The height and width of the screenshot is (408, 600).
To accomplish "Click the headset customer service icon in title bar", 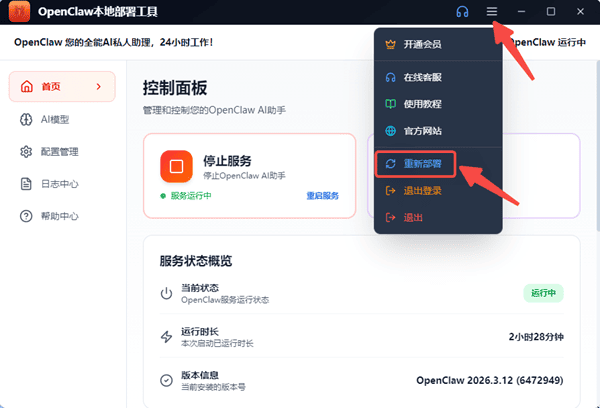I will [462, 11].
